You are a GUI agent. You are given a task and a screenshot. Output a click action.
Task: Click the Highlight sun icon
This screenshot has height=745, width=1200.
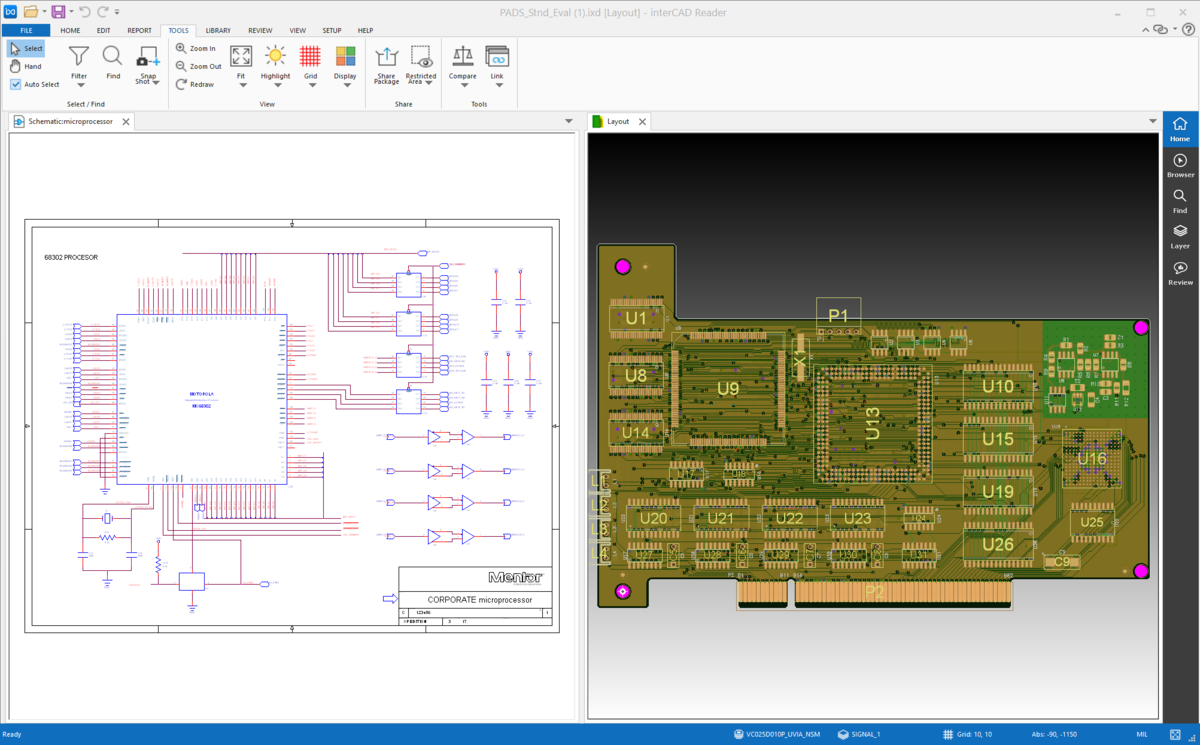275,56
